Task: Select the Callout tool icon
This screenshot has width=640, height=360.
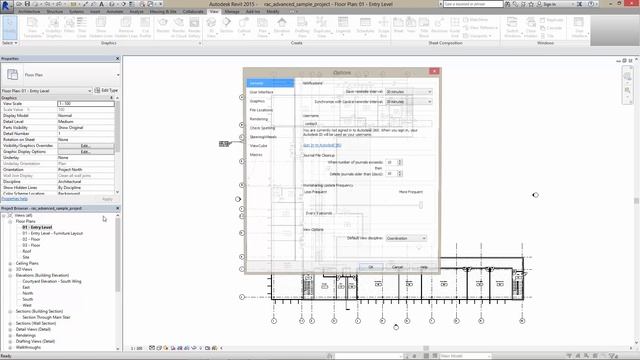Action: coord(244,27)
